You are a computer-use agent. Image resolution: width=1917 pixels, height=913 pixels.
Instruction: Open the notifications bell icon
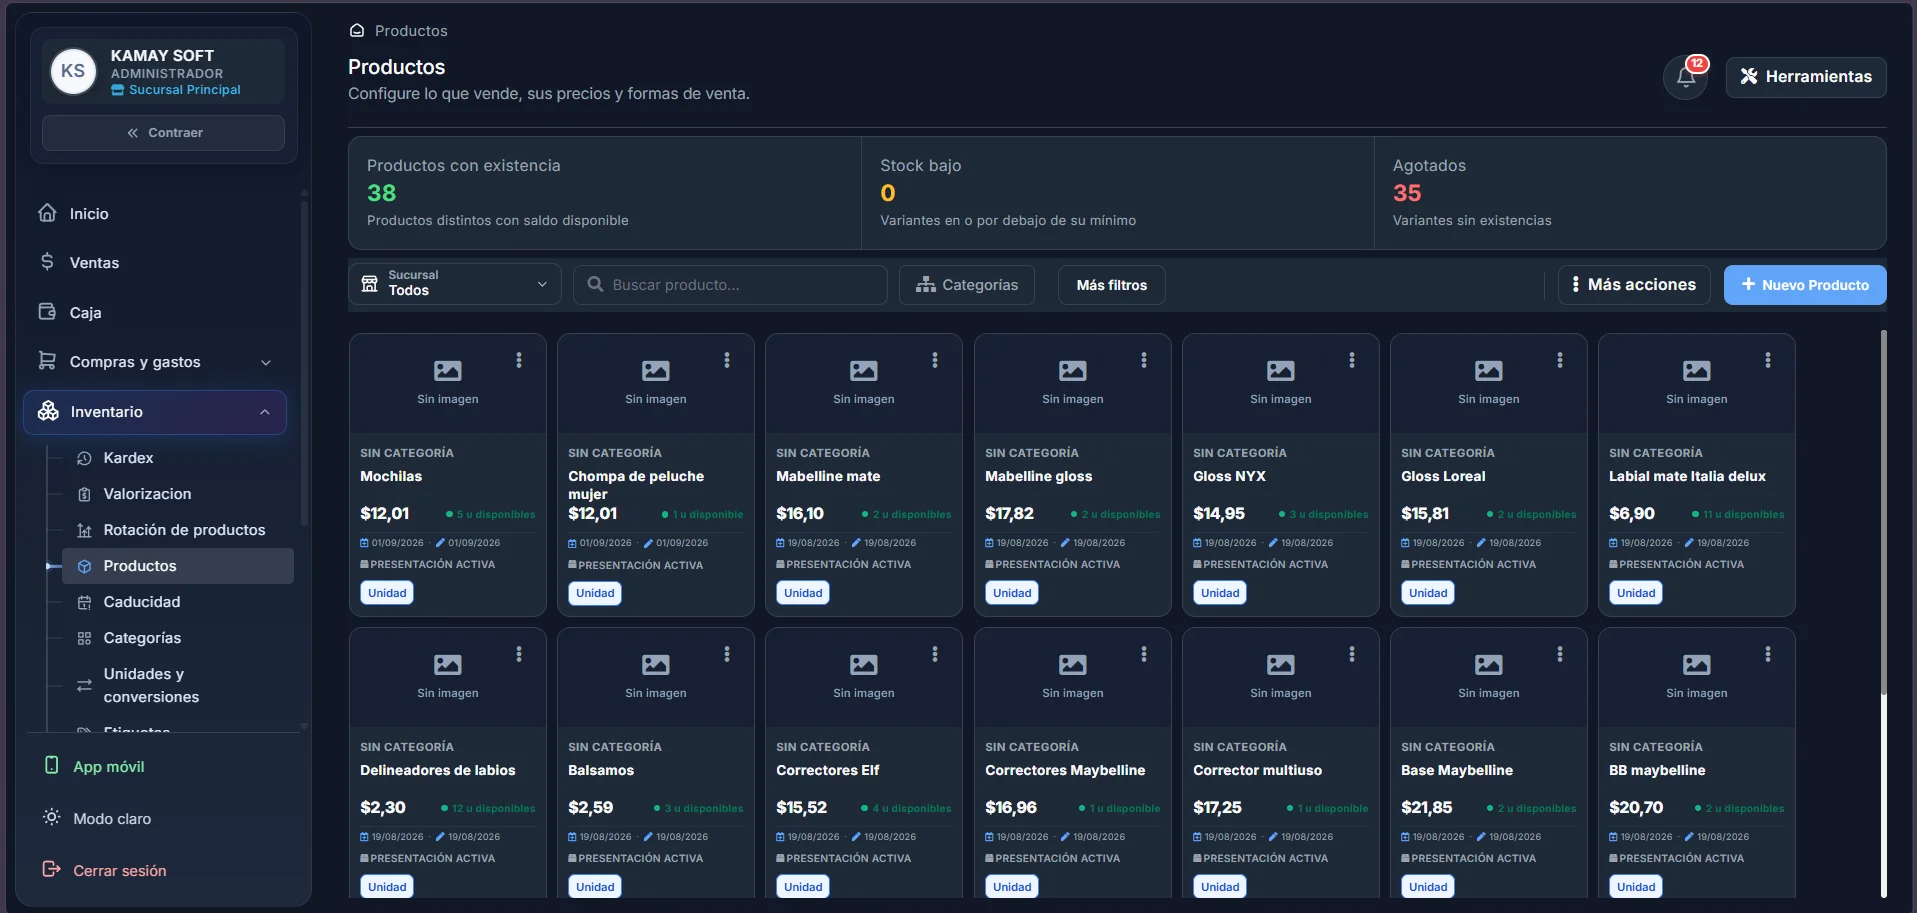1686,77
